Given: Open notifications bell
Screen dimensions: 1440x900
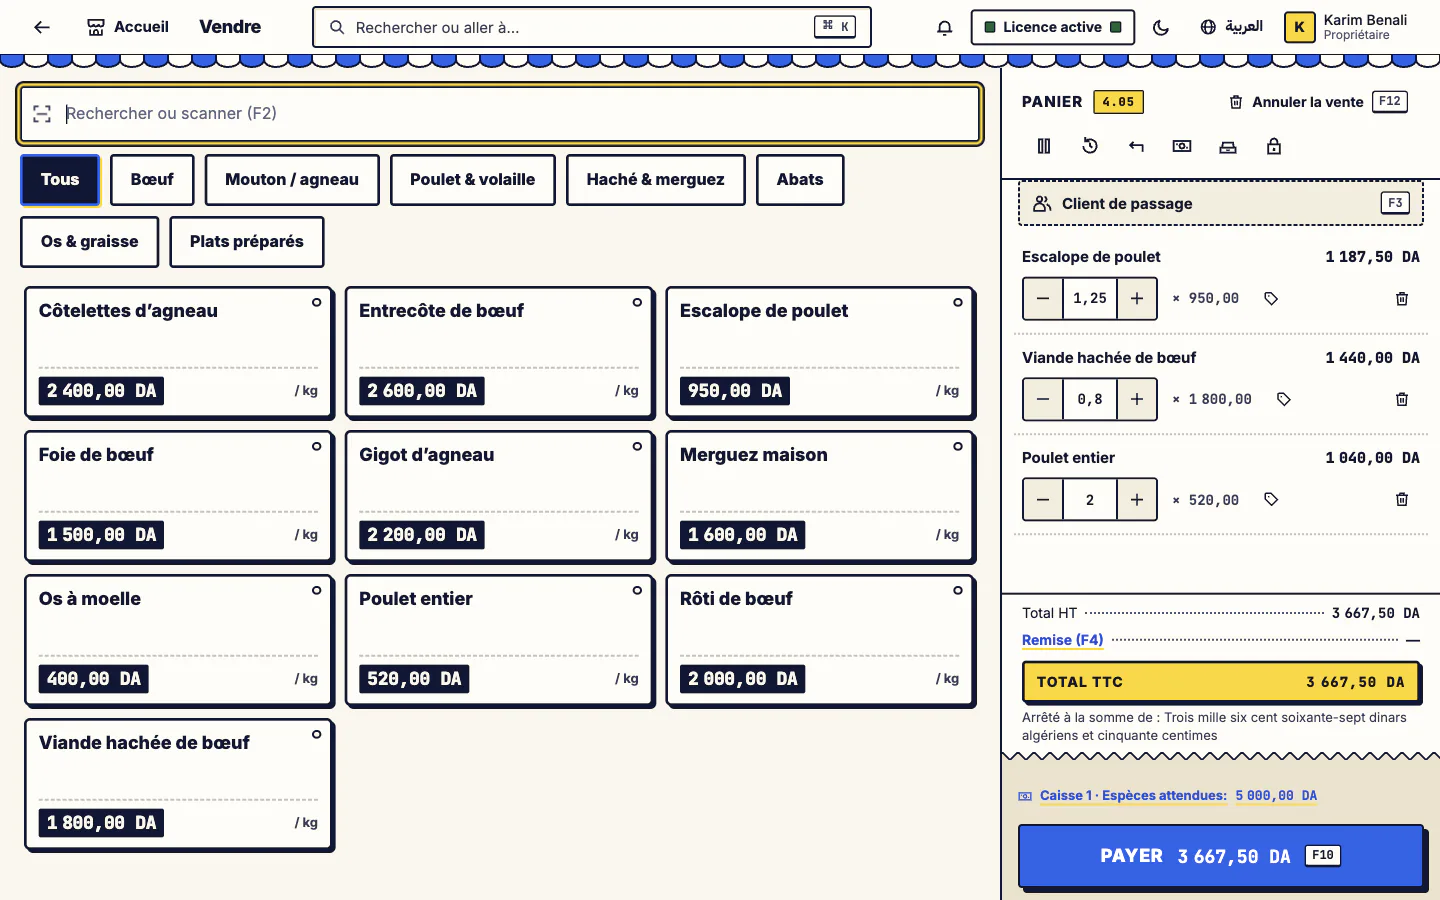Looking at the screenshot, I should [944, 27].
